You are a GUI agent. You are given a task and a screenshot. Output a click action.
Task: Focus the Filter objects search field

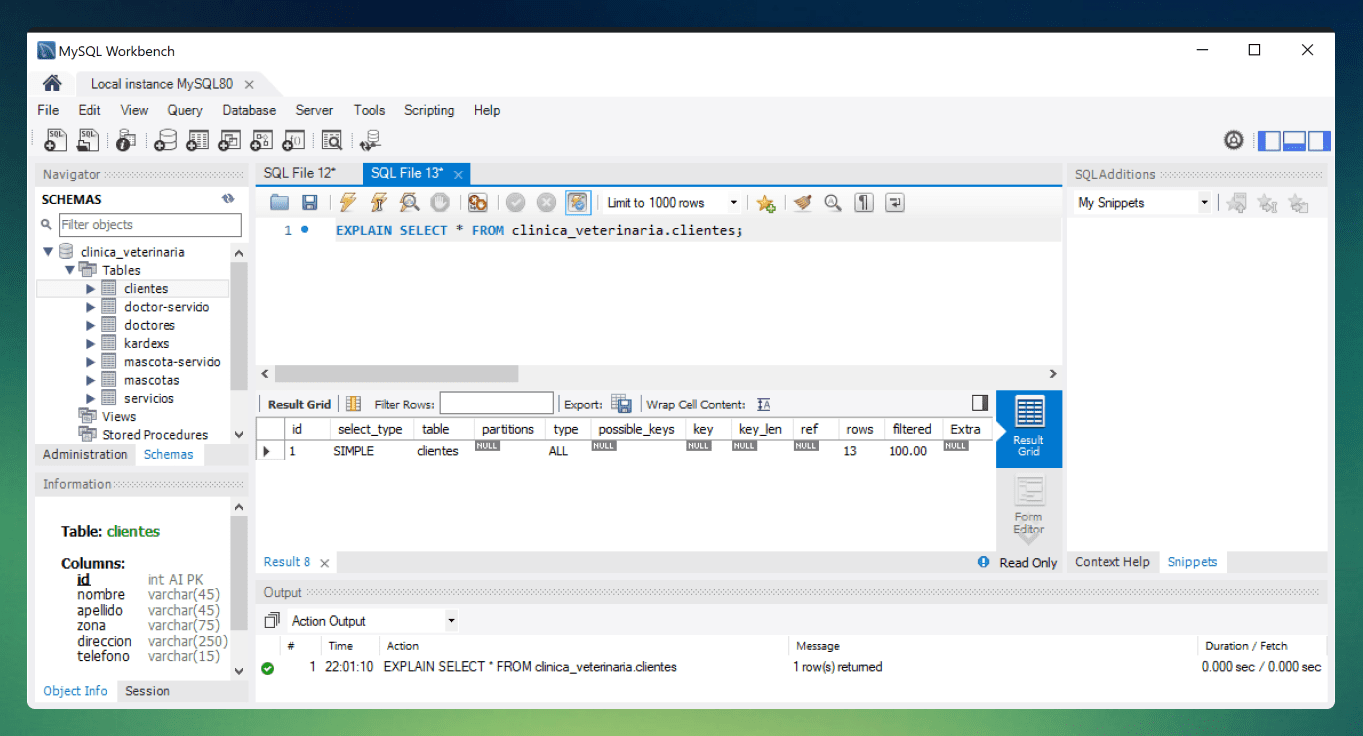149,225
